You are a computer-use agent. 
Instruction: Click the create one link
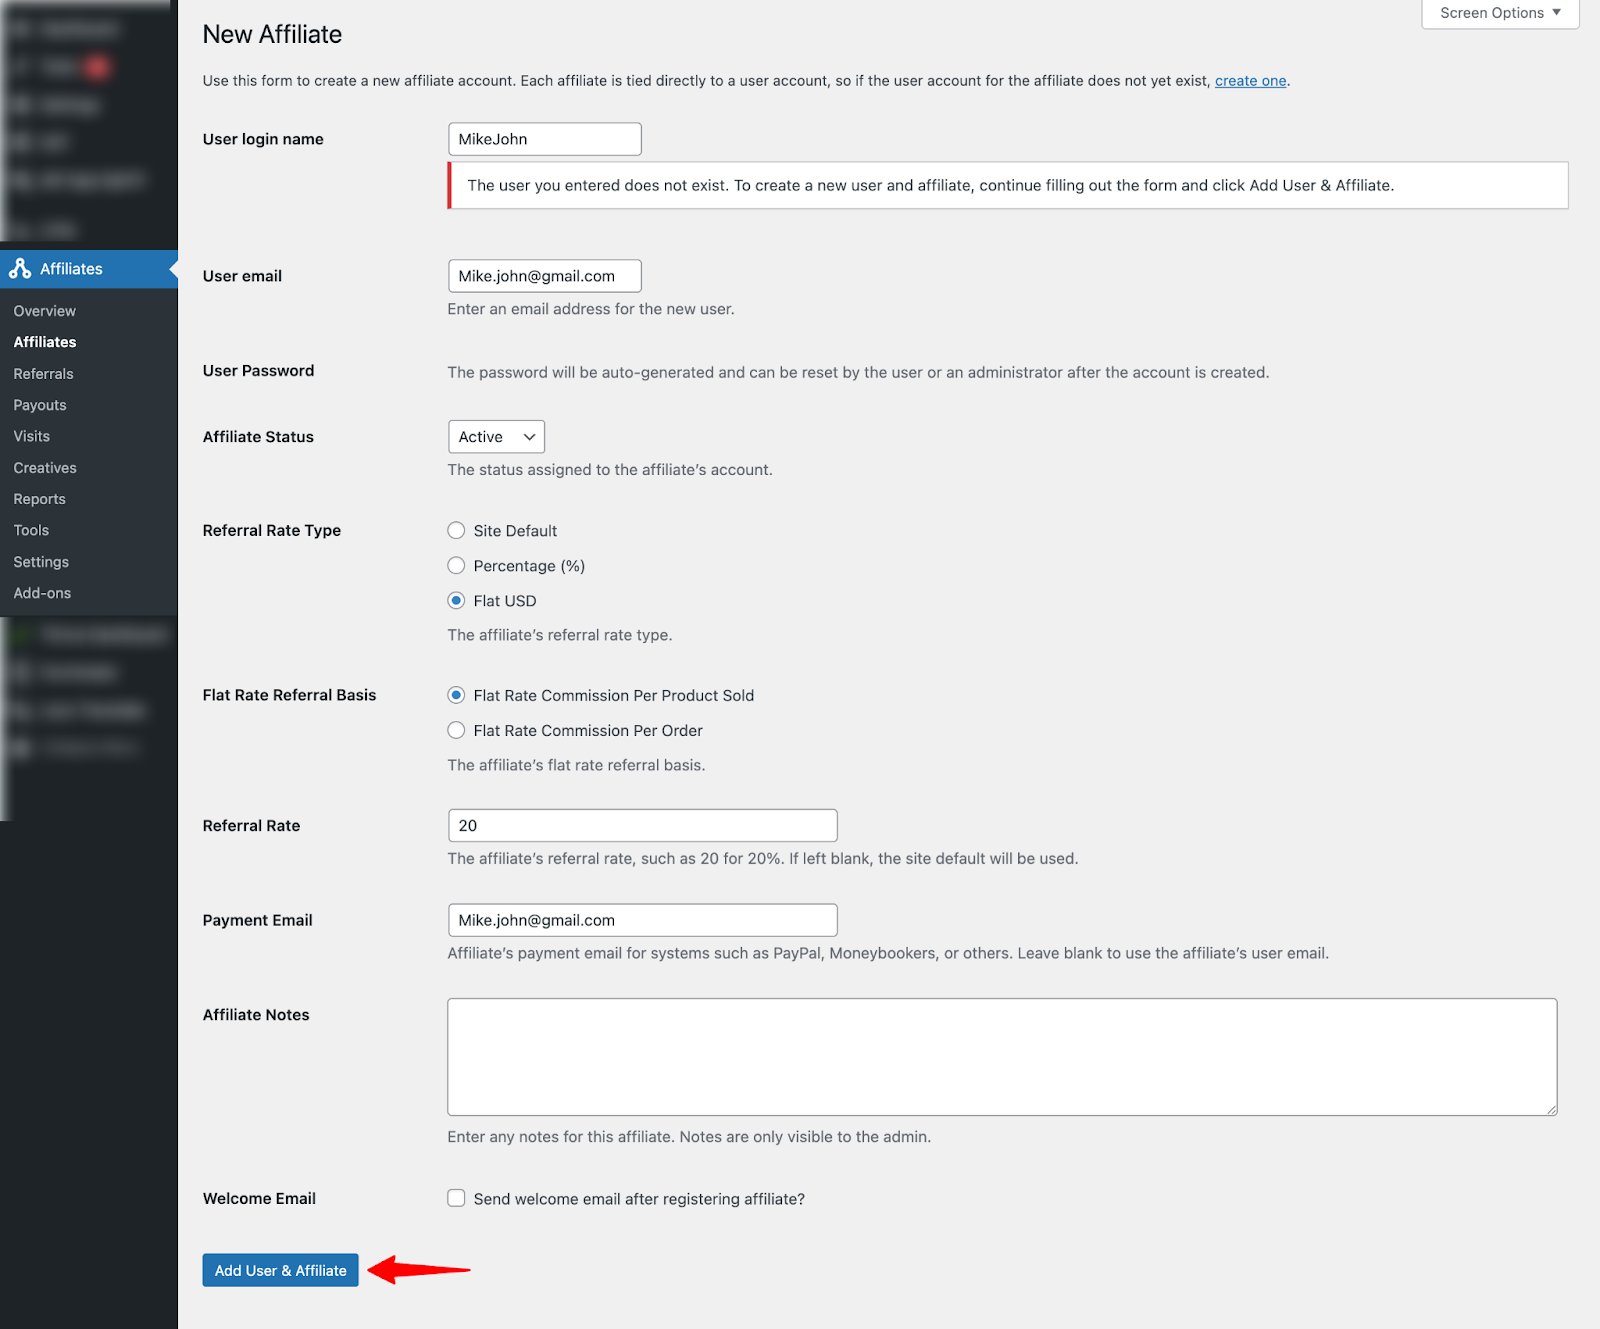tap(1249, 80)
